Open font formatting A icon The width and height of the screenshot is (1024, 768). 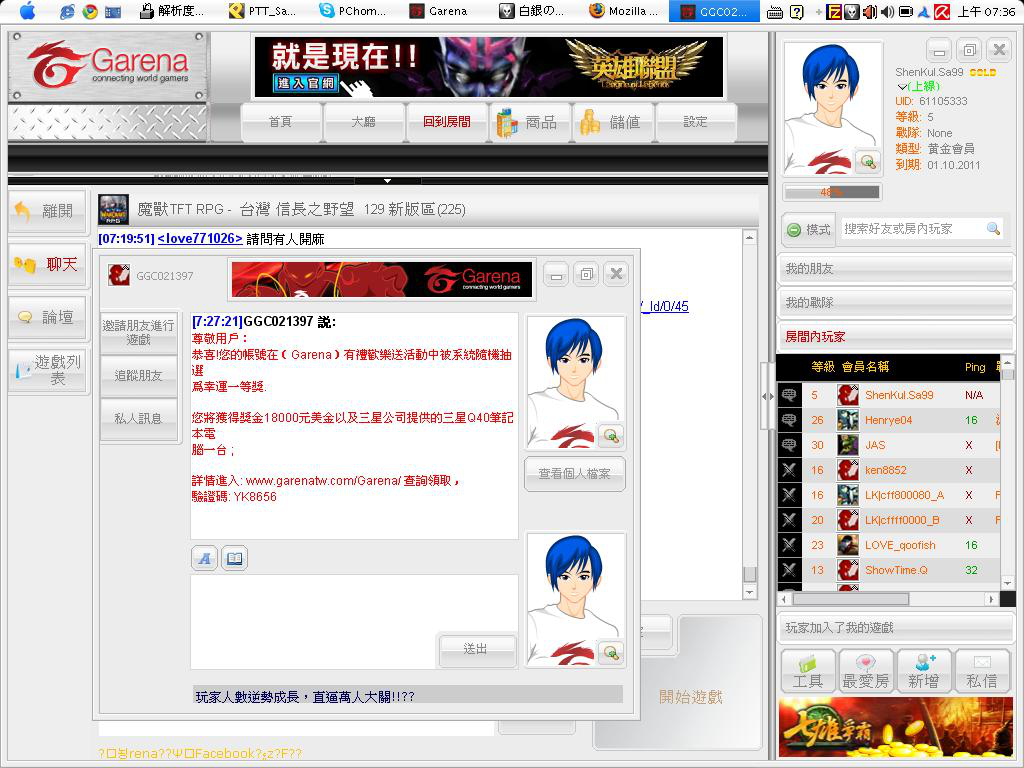click(204, 558)
